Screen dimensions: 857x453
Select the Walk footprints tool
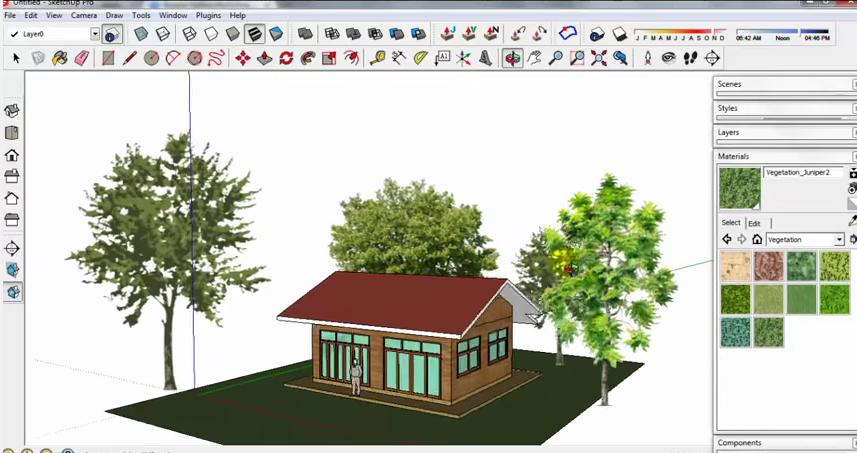click(690, 58)
